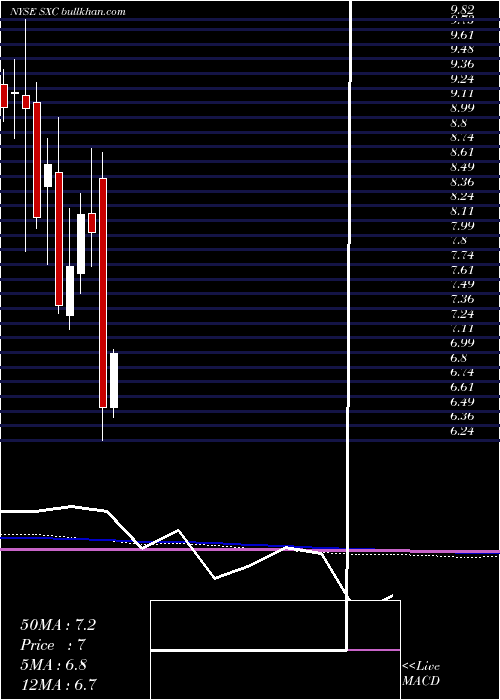Viewport: 500px width, 700px height.
Task: Select the 8.74 price label
Action: (x=462, y=138)
